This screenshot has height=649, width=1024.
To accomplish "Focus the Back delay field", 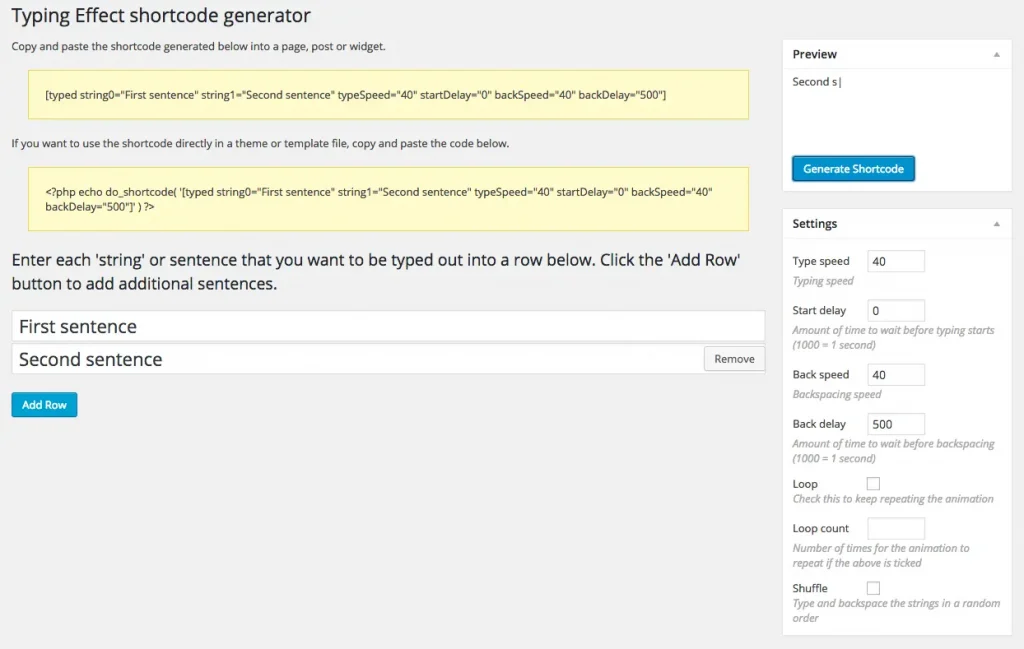I will click(896, 424).
